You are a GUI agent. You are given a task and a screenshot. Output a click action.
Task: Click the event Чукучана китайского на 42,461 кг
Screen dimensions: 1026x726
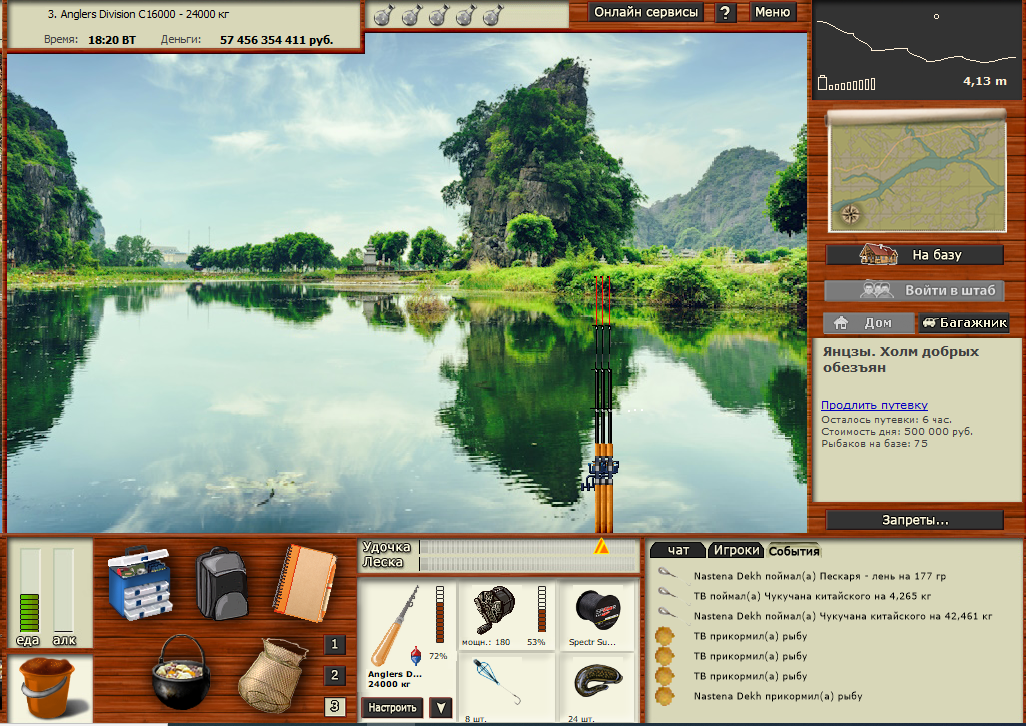point(843,616)
